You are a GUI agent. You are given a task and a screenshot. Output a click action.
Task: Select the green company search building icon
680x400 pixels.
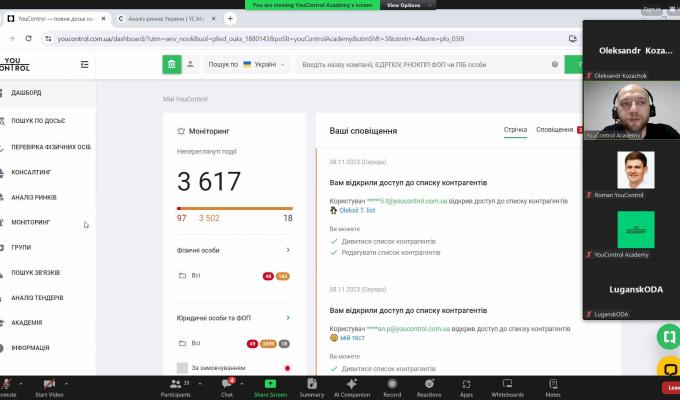pyautogui.click(x=172, y=65)
